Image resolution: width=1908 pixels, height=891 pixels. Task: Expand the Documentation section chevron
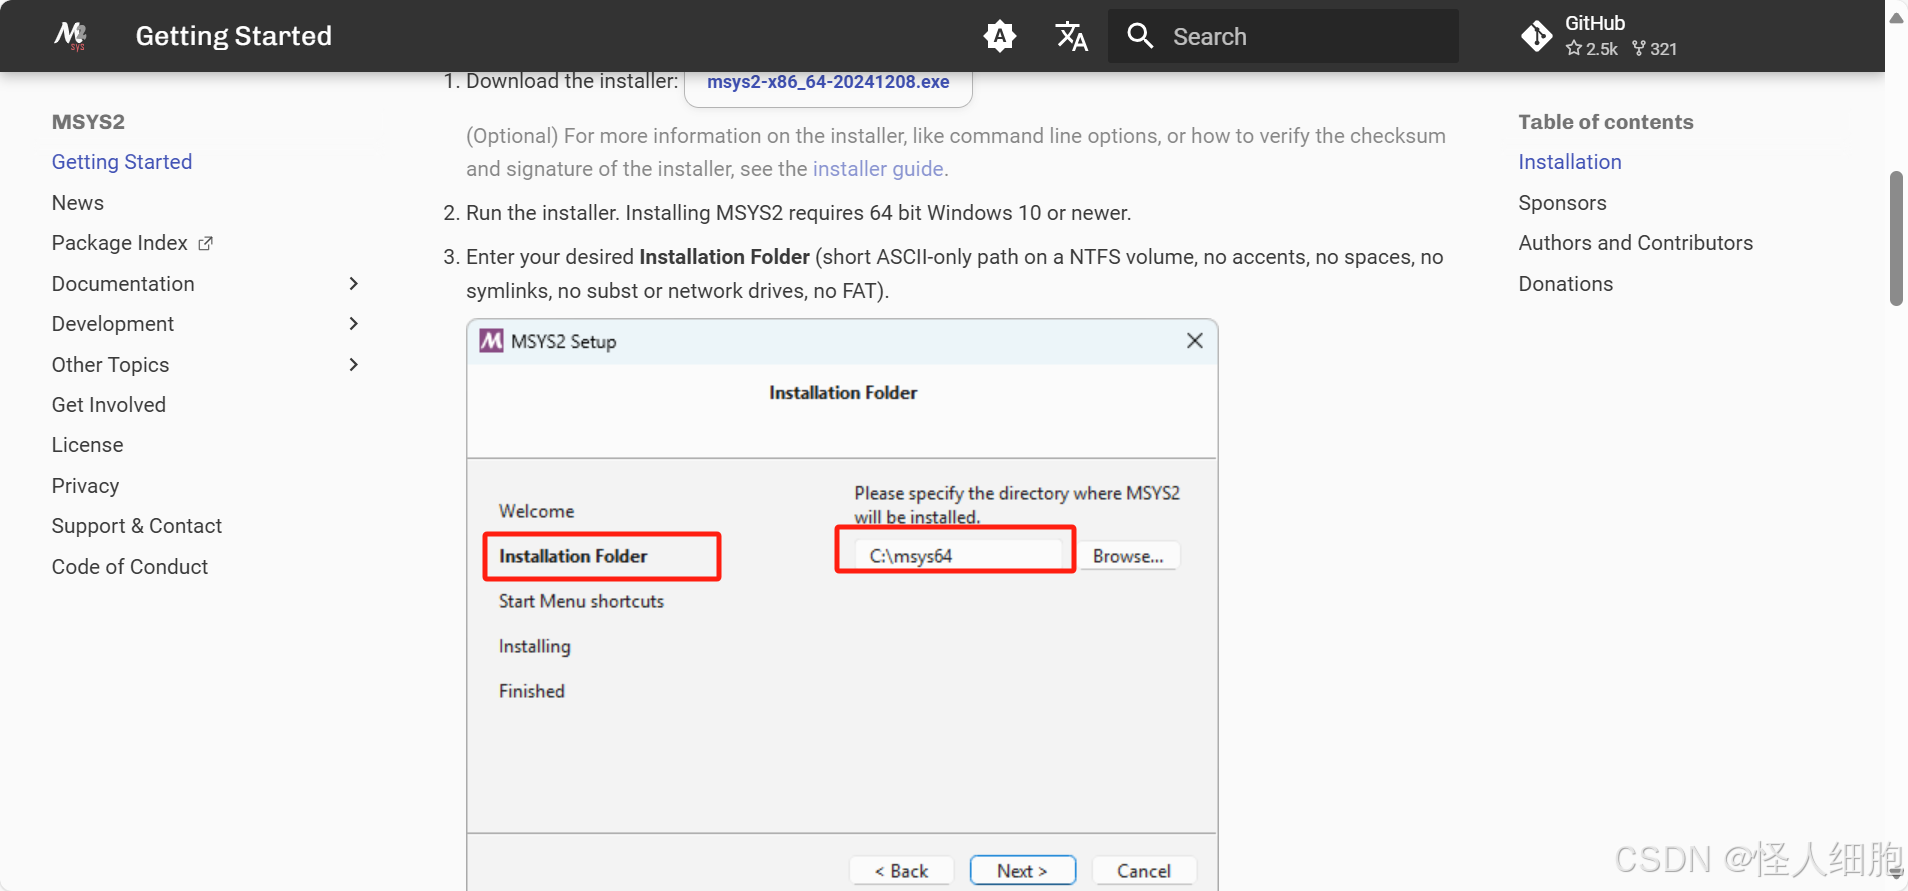[x=353, y=284]
